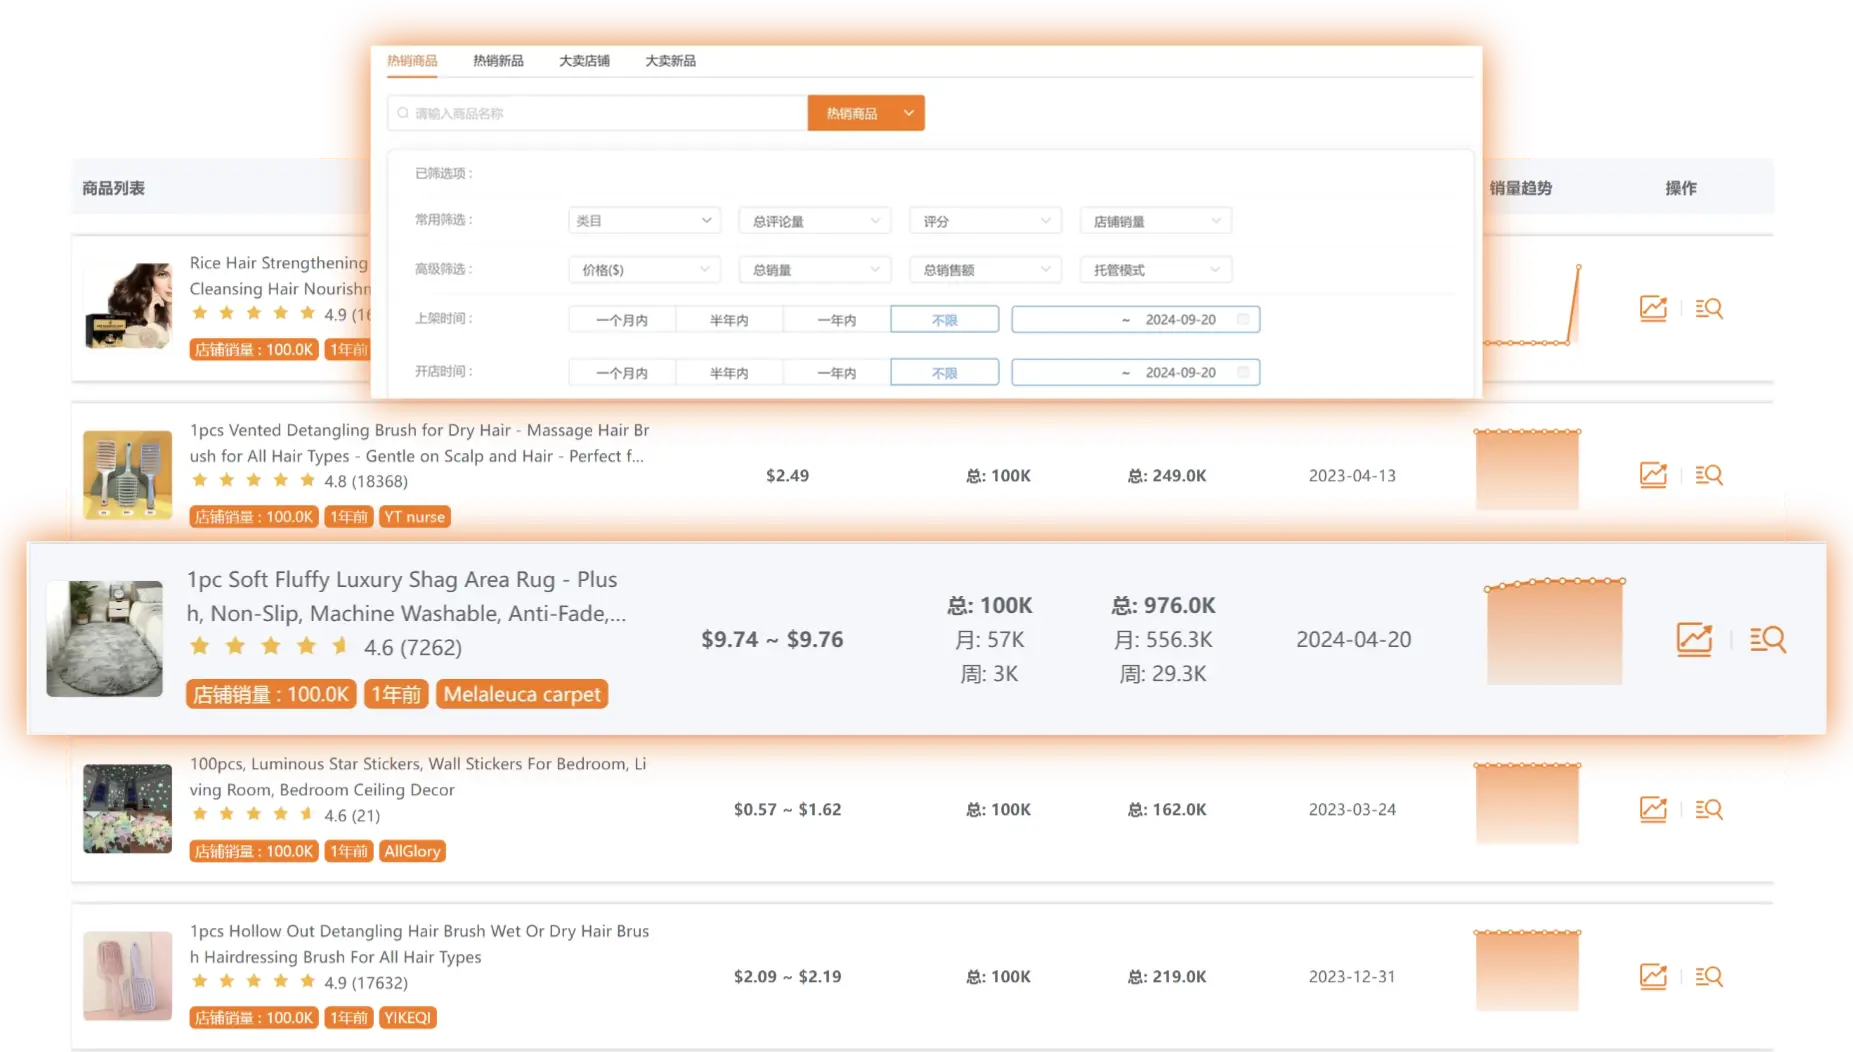This screenshot has width=1853, height=1052.
Task: Open detail search icon for Hollow Out Detangling Brush row
Action: (x=1709, y=976)
